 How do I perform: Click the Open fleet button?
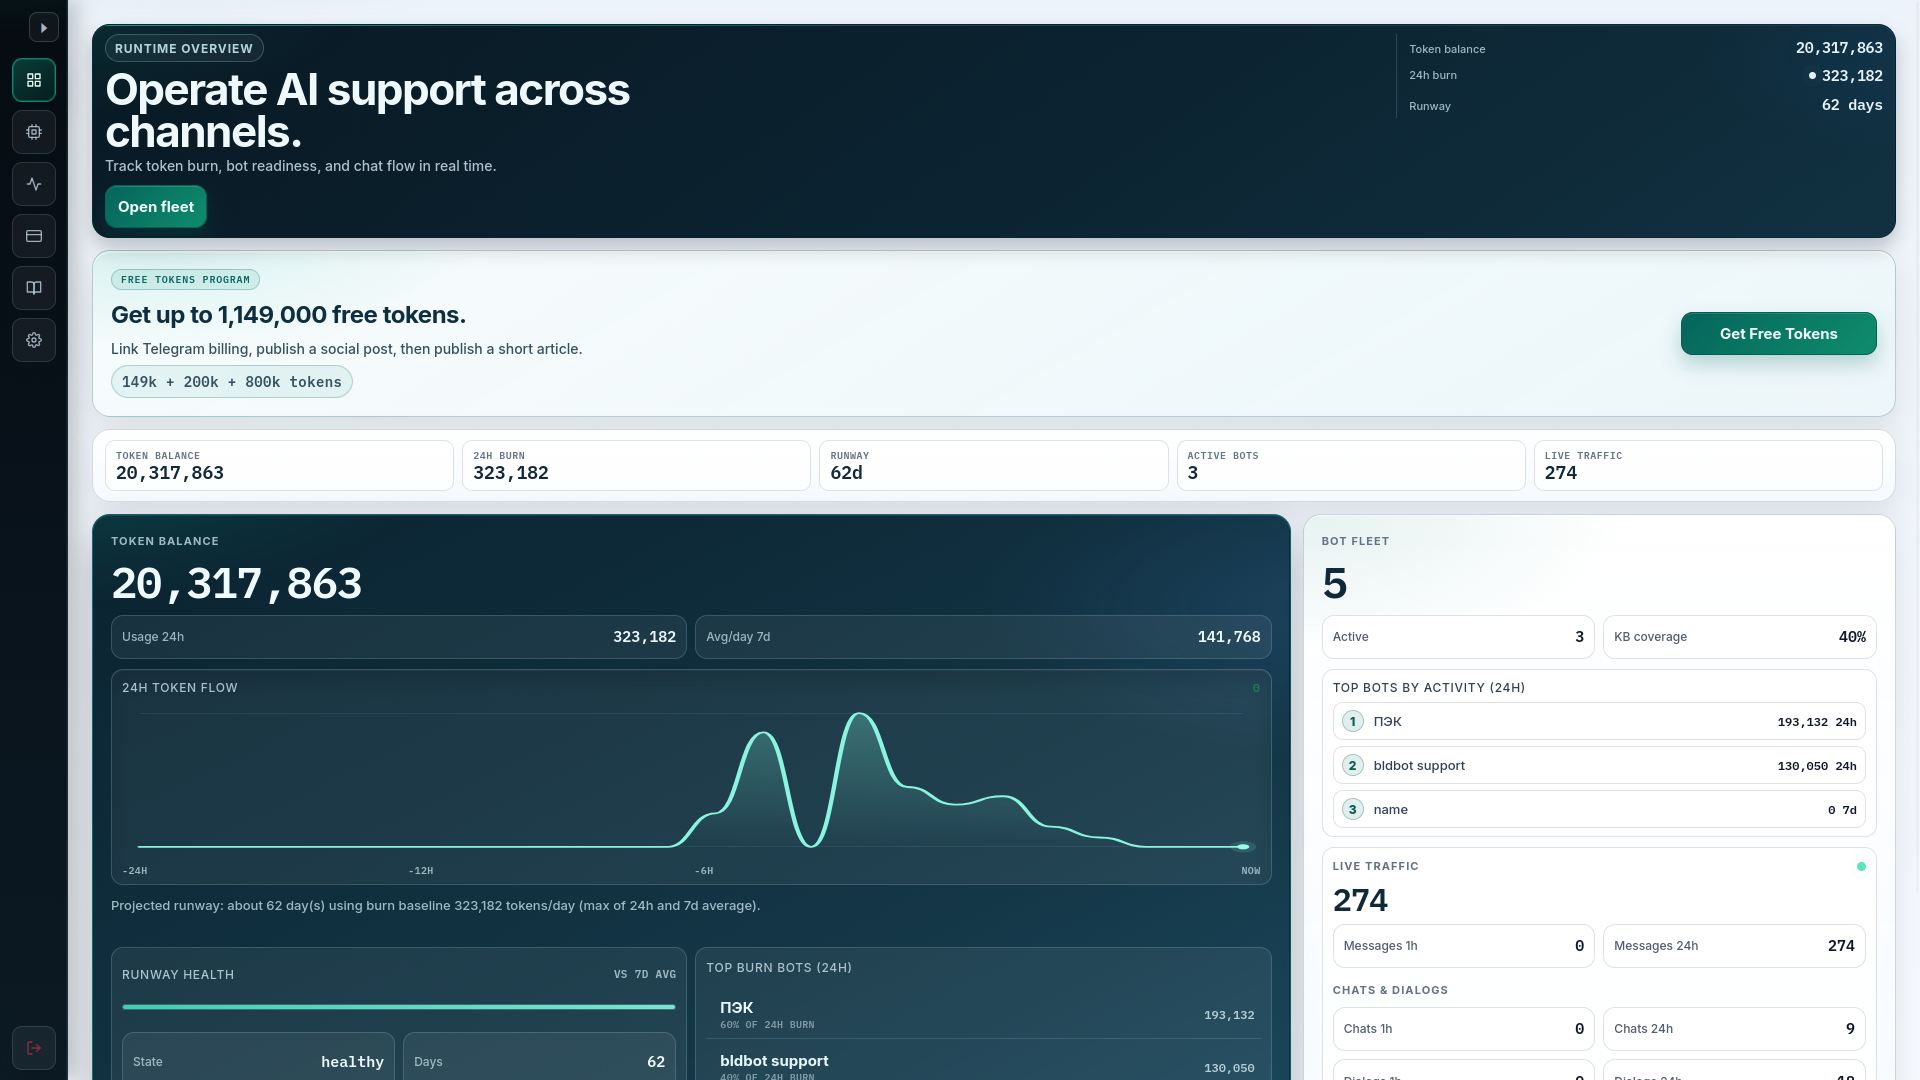(156, 207)
